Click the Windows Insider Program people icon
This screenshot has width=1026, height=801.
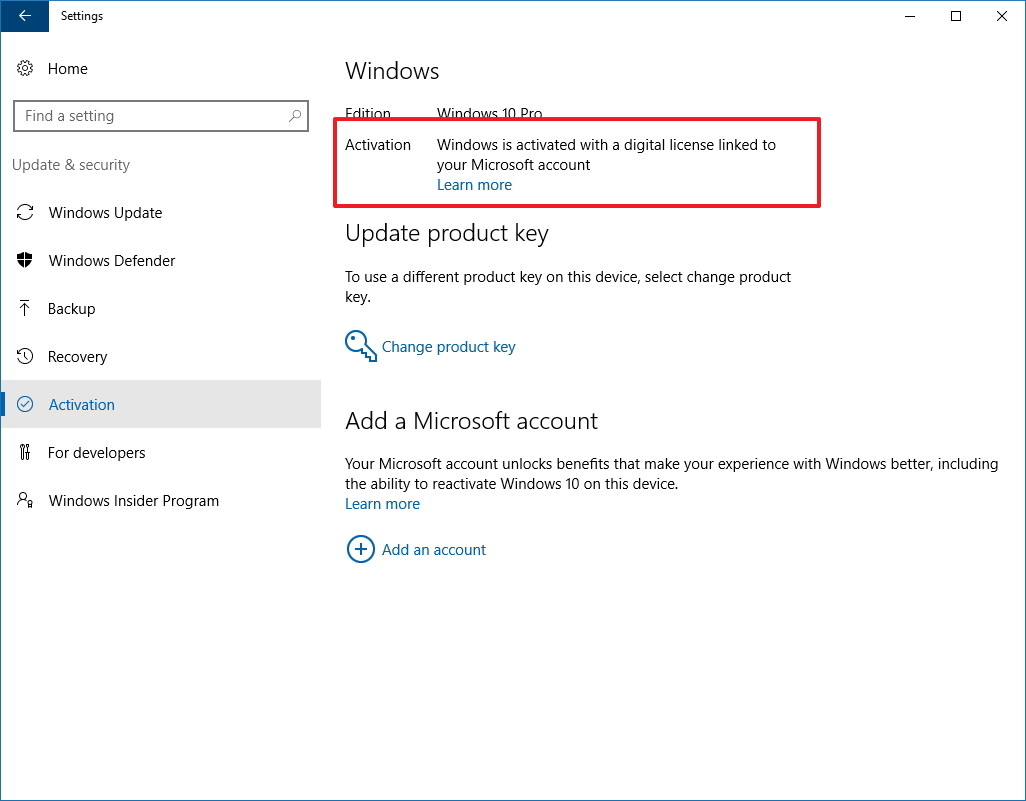point(29,500)
